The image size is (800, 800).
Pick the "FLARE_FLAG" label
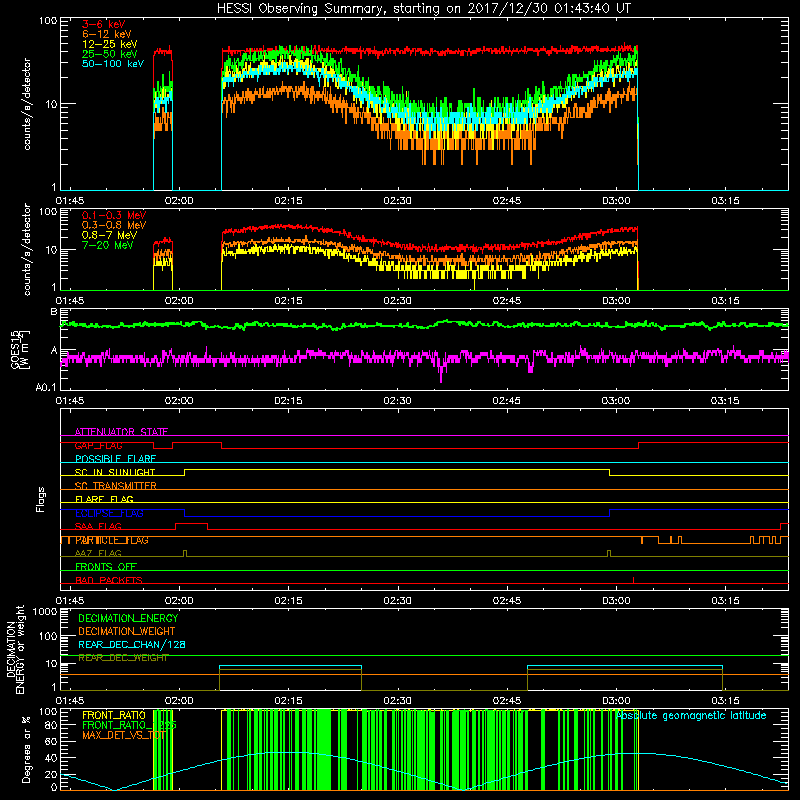(x=104, y=499)
